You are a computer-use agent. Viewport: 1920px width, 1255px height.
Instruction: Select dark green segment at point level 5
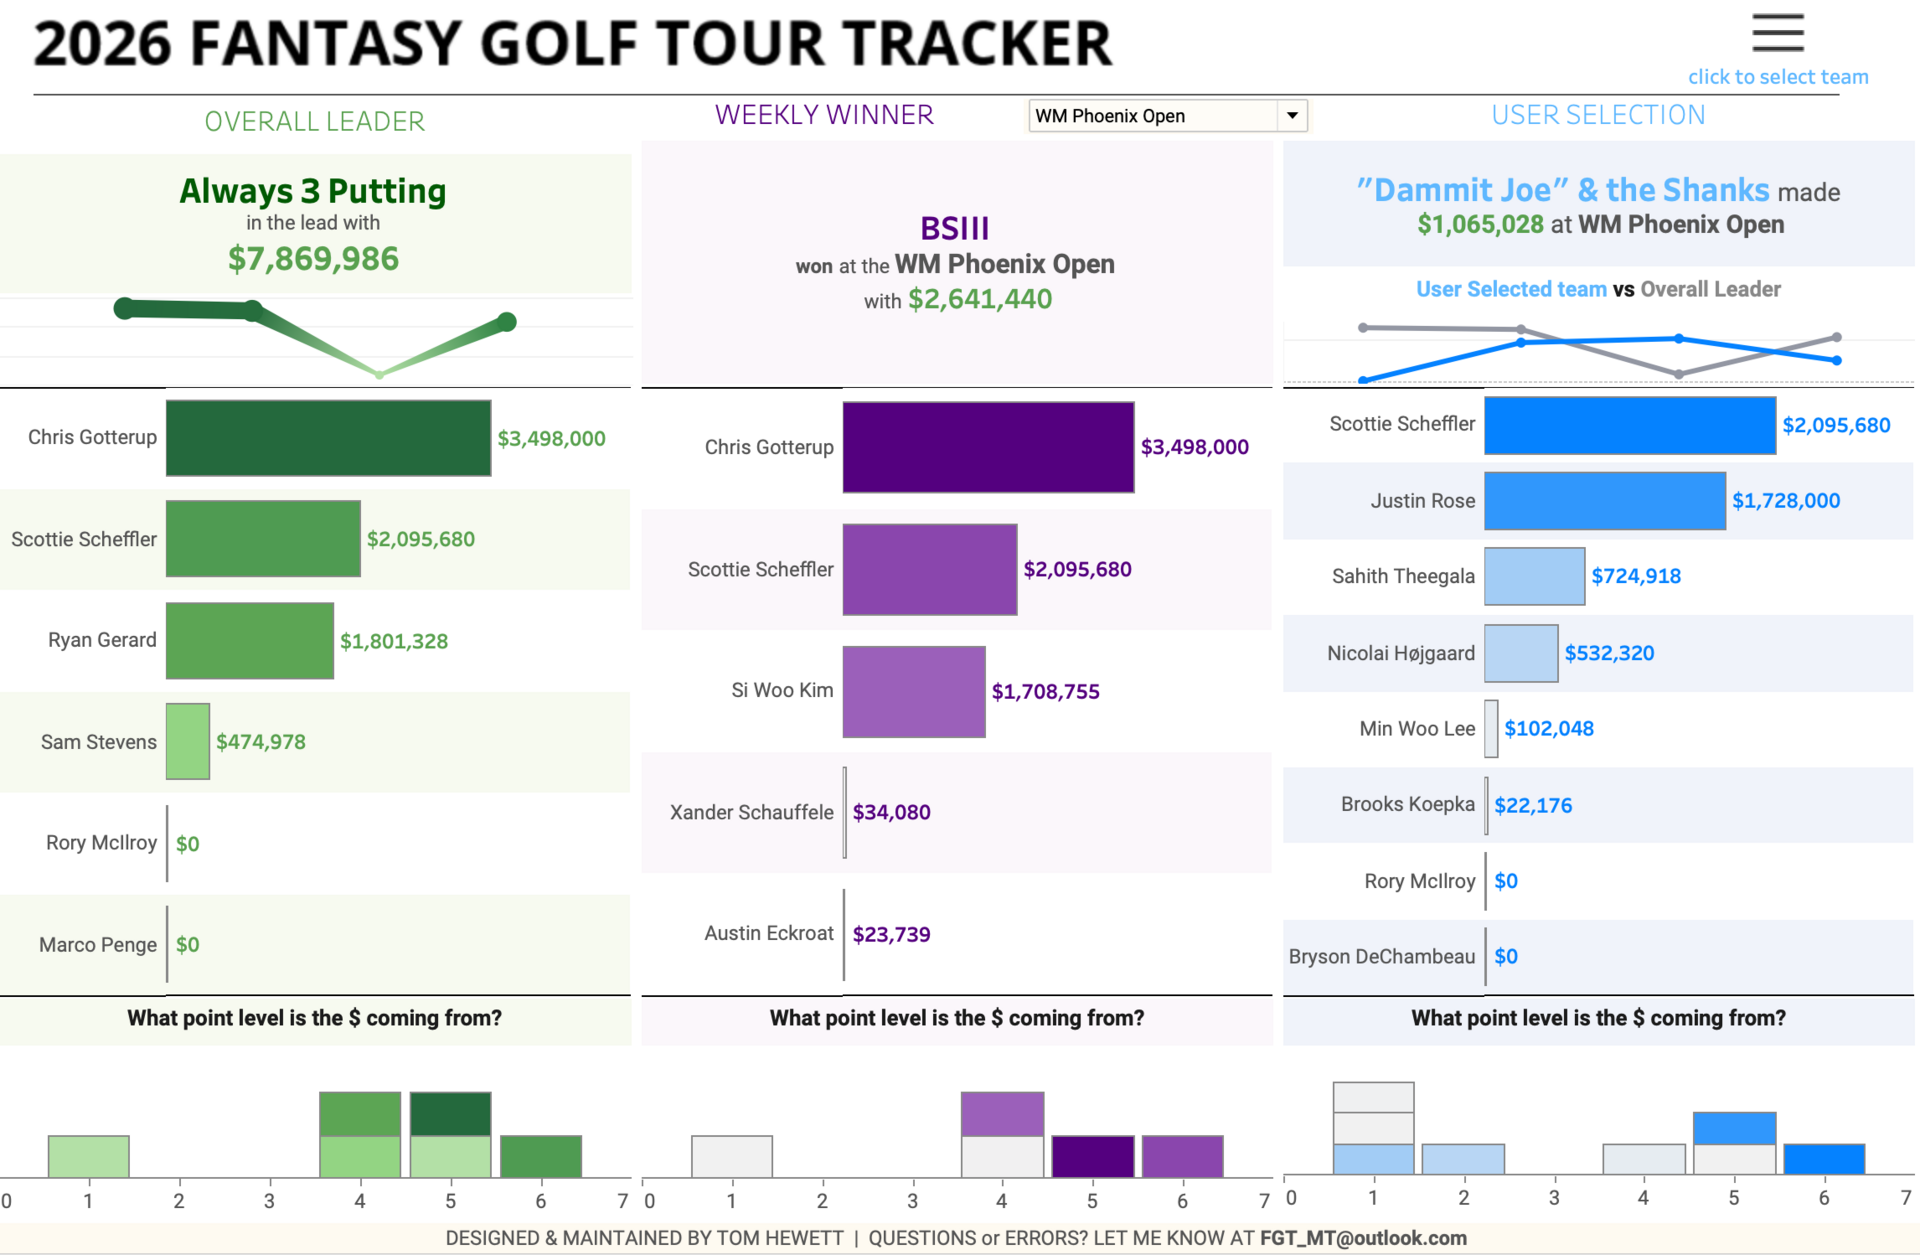pos(450,1114)
